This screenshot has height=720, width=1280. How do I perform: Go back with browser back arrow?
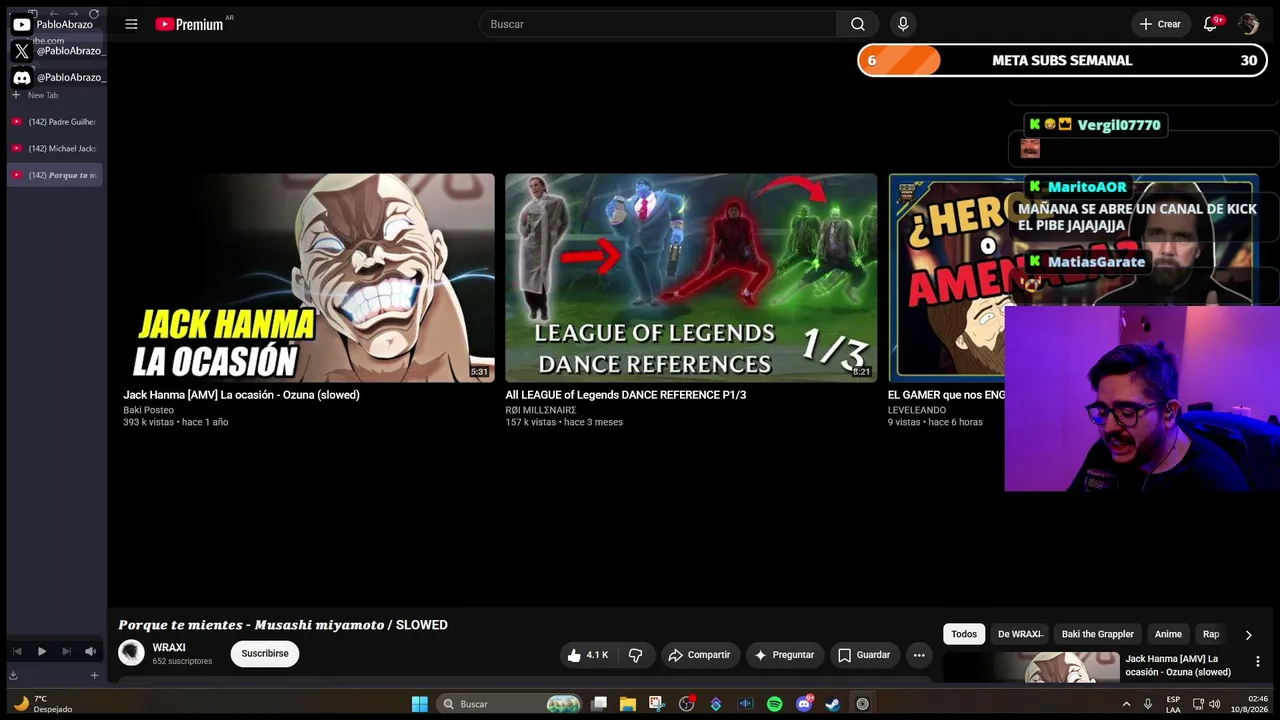coord(53,14)
